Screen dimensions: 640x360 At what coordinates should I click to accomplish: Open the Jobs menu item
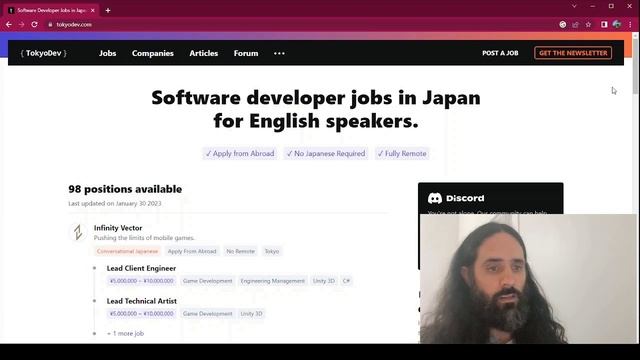[107, 53]
